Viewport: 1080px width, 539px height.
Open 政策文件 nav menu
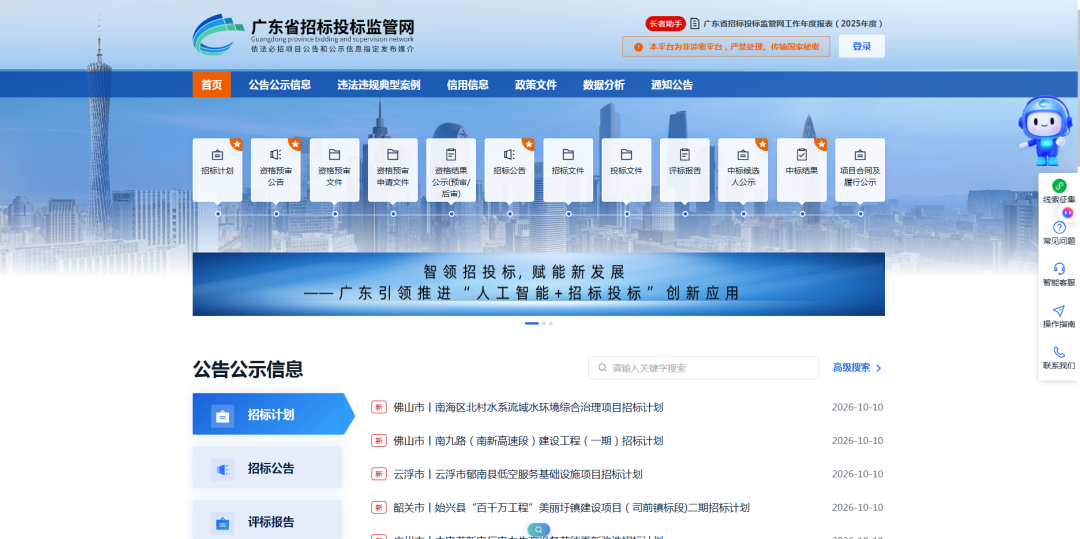[x=536, y=85]
